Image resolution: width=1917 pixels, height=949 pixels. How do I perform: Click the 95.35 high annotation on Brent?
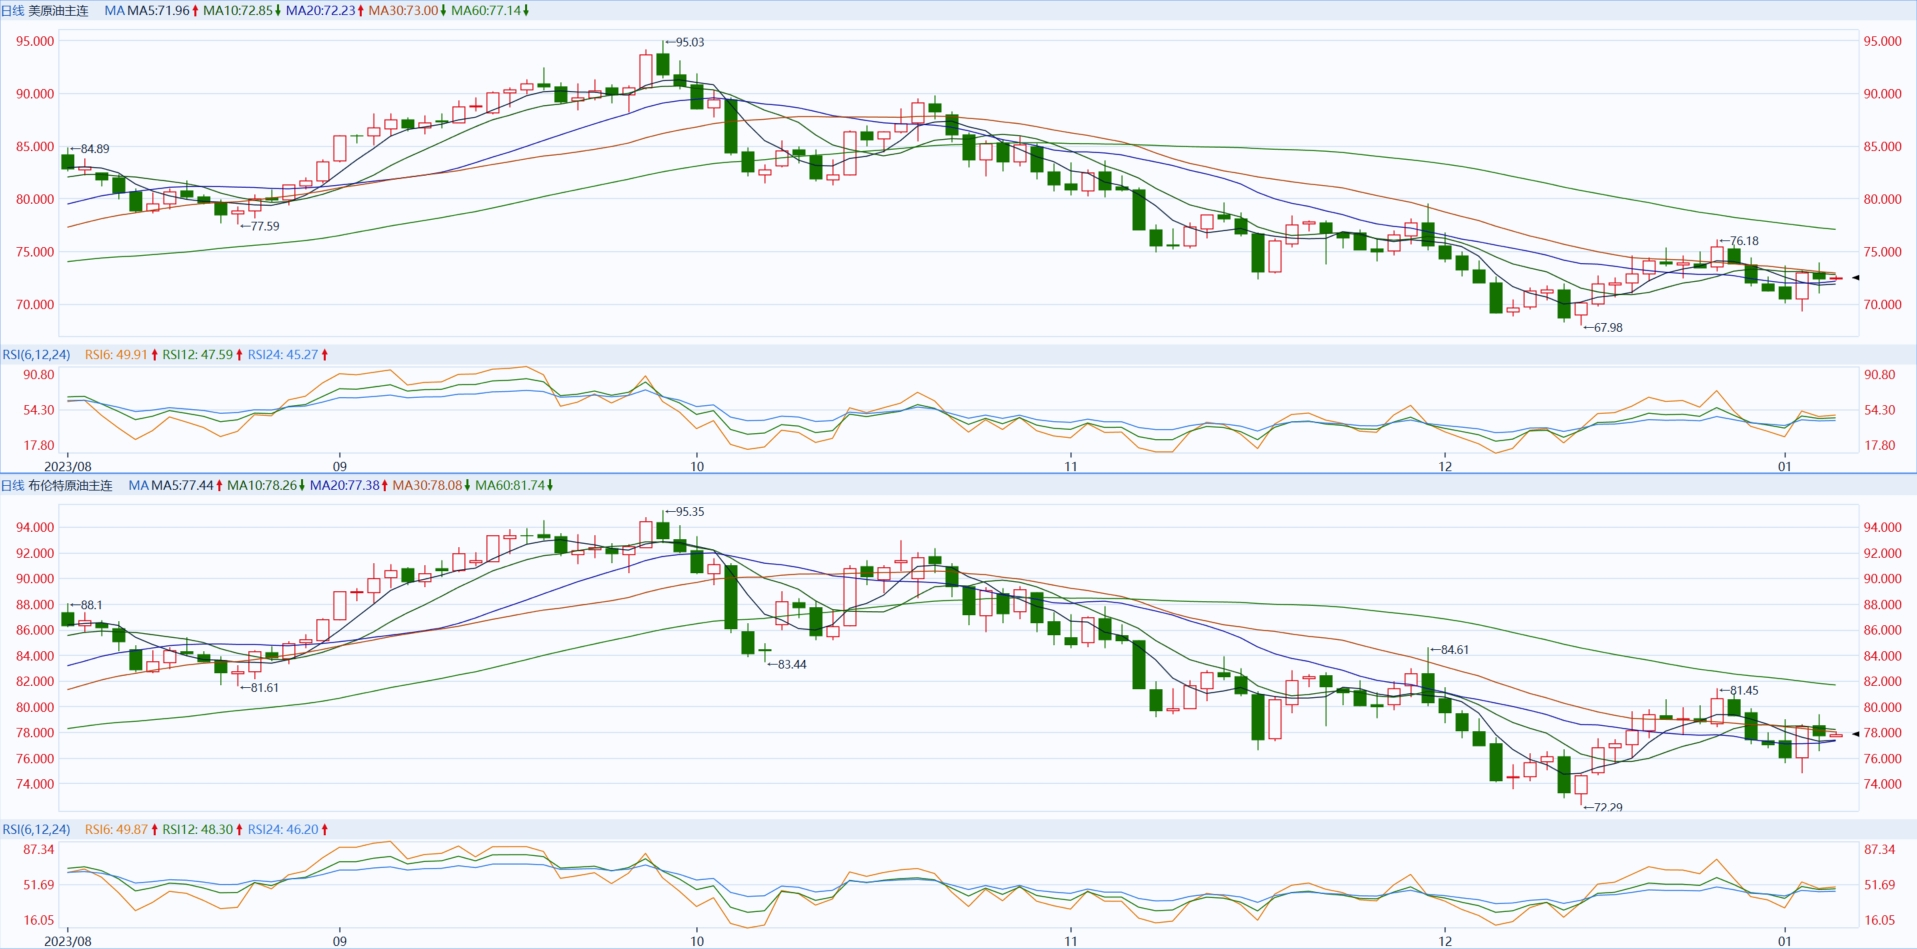tap(685, 512)
